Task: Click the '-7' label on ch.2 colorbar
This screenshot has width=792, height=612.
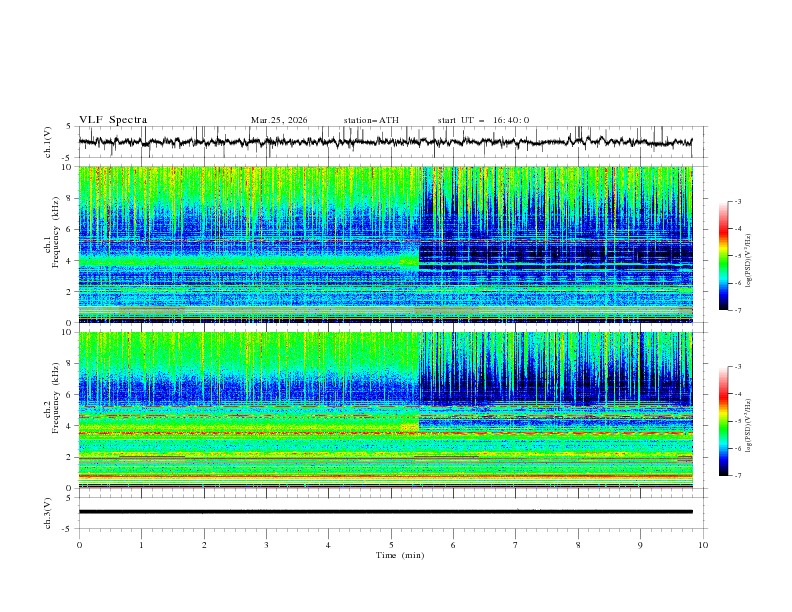Action: 737,476
